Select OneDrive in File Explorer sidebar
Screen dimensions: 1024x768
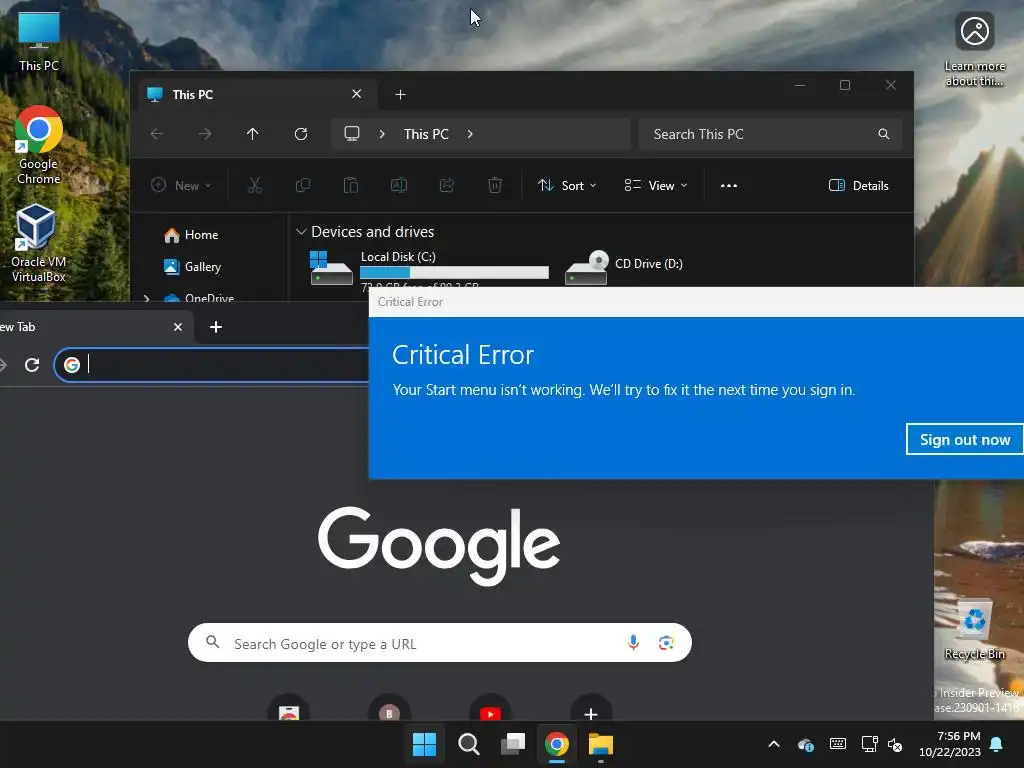199,297
